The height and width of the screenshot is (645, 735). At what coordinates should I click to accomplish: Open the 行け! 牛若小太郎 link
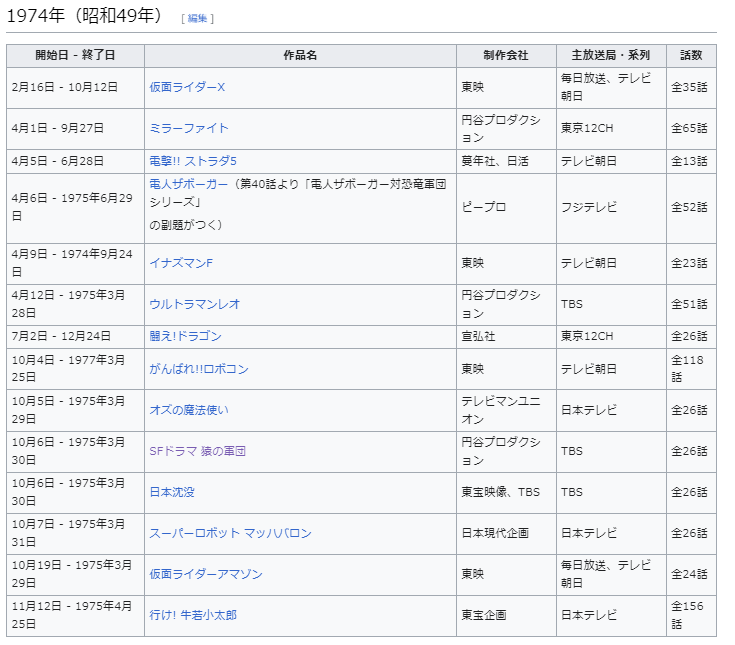coord(193,615)
